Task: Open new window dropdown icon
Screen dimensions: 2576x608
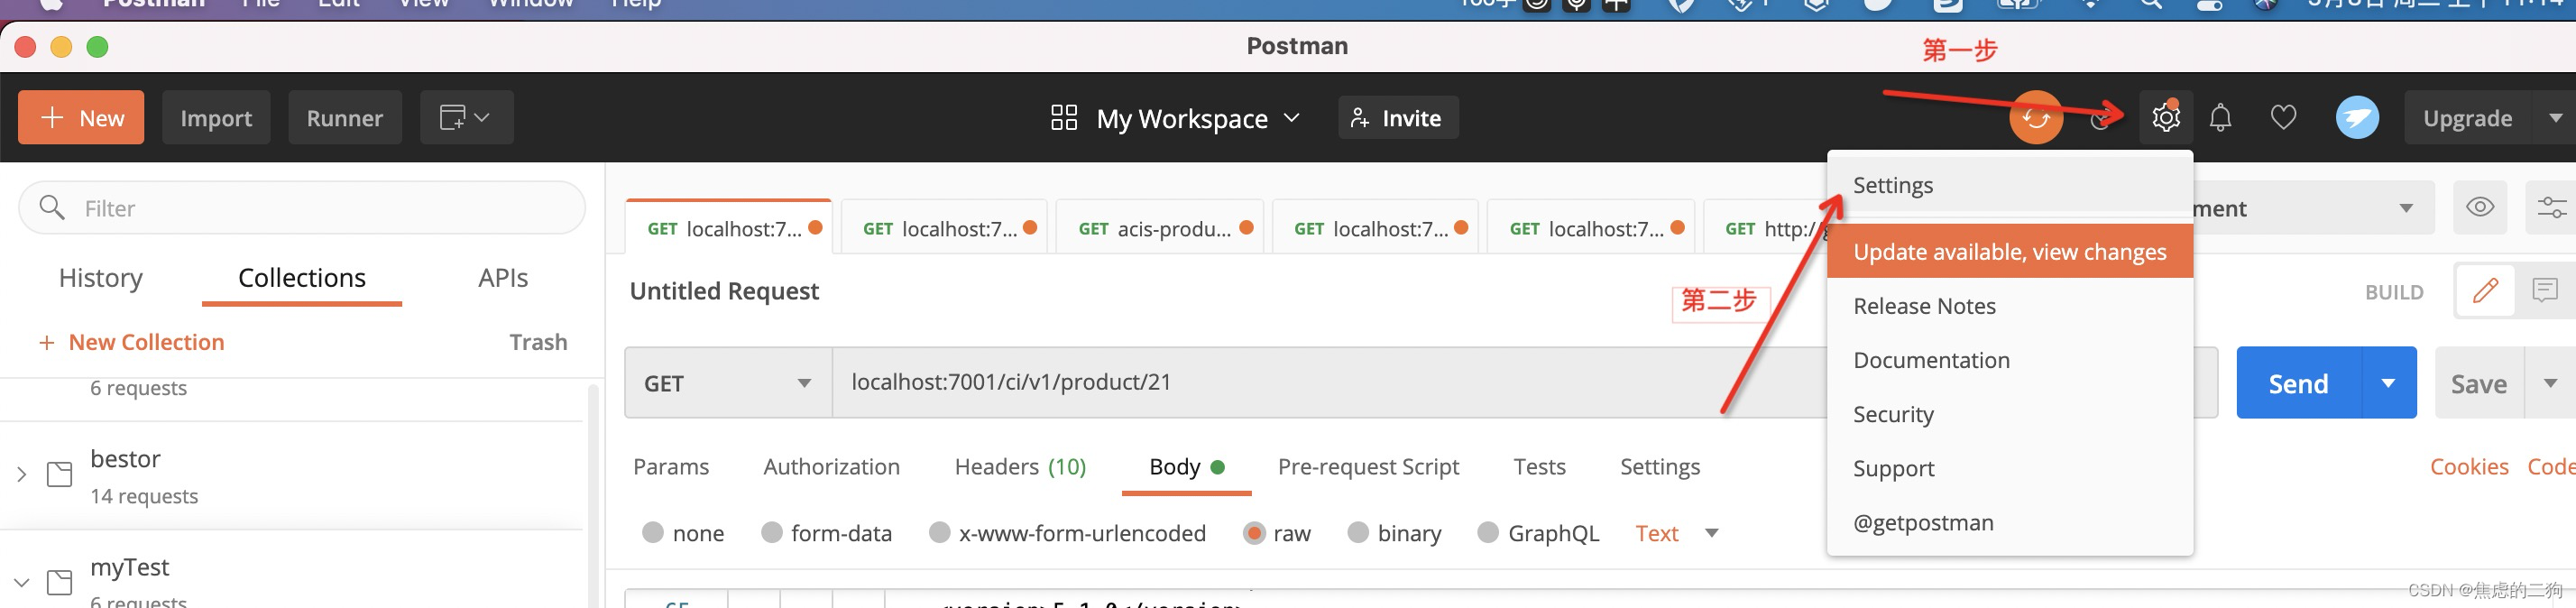Action: (x=466, y=118)
